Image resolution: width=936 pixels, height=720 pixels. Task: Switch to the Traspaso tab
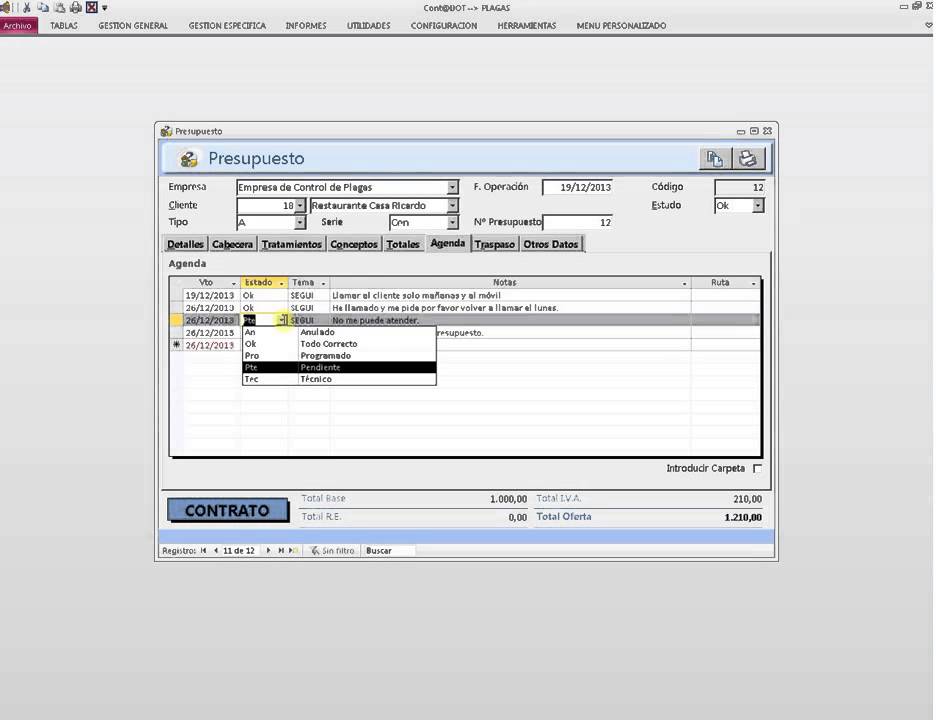click(x=495, y=244)
